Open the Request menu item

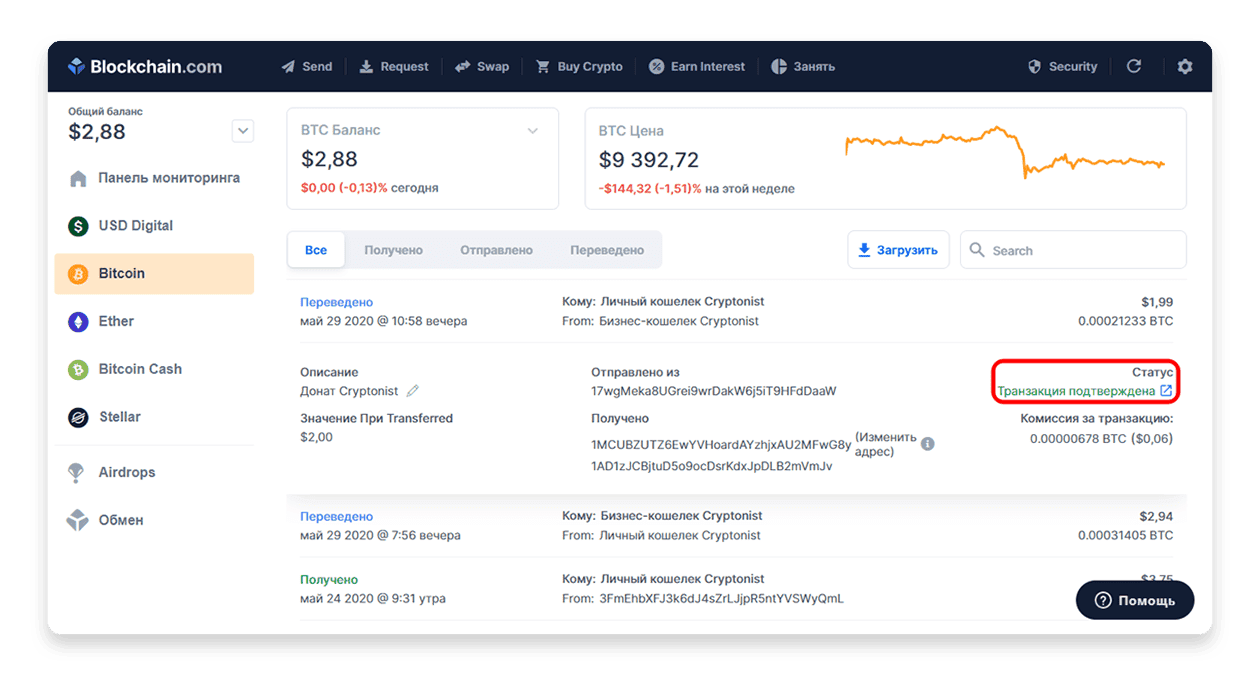point(394,67)
